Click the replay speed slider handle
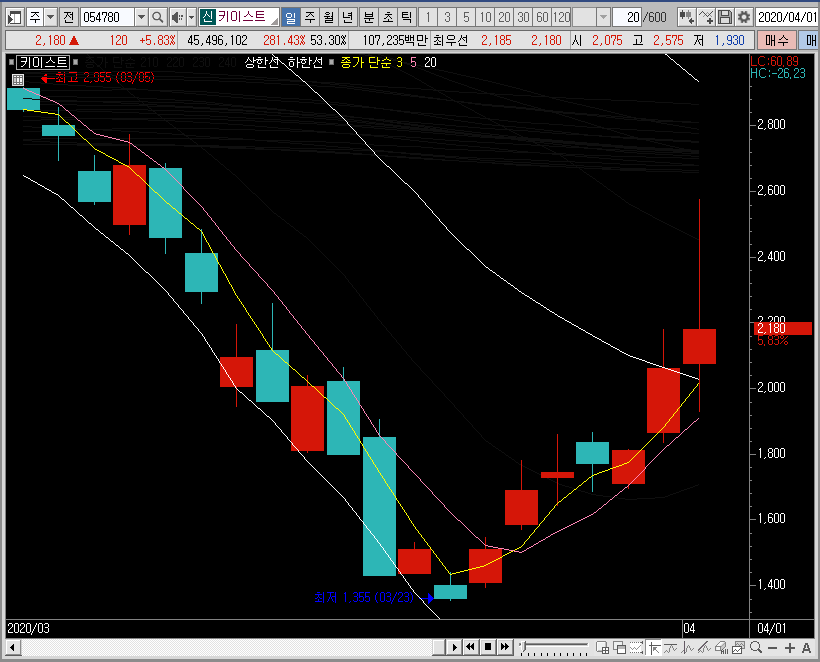Image resolution: width=820 pixels, height=662 pixels. pyautogui.click(x=523, y=646)
